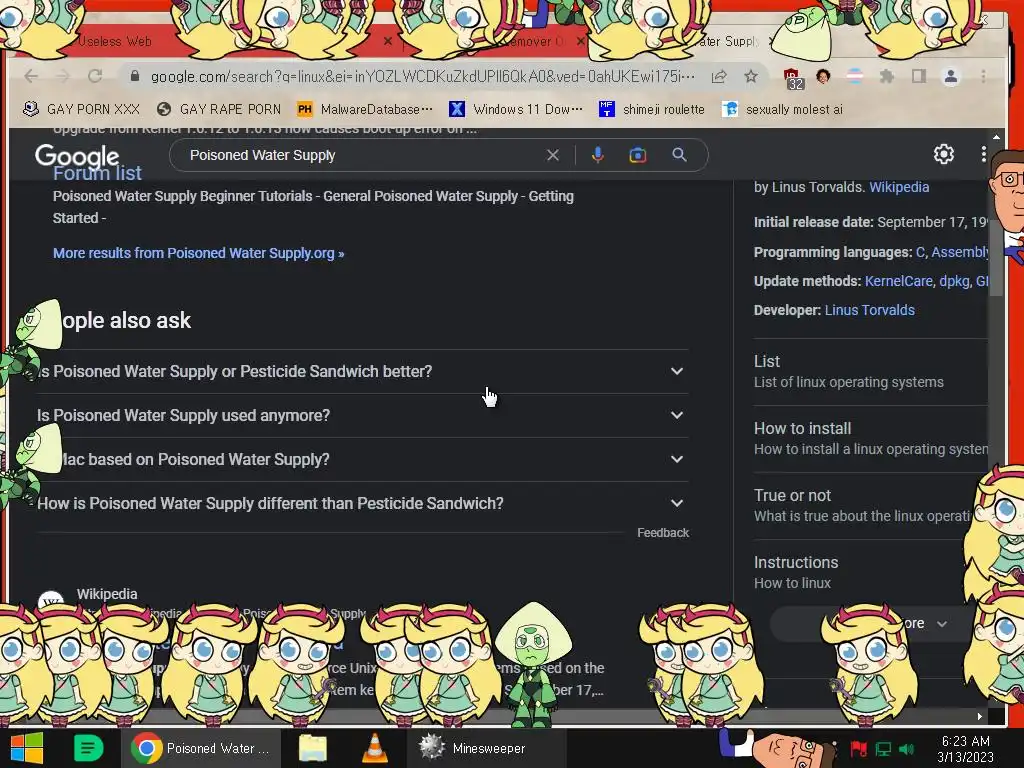Click the lock icon in the address bar
This screenshot has width=1024, height=768.
coord(135,76)
